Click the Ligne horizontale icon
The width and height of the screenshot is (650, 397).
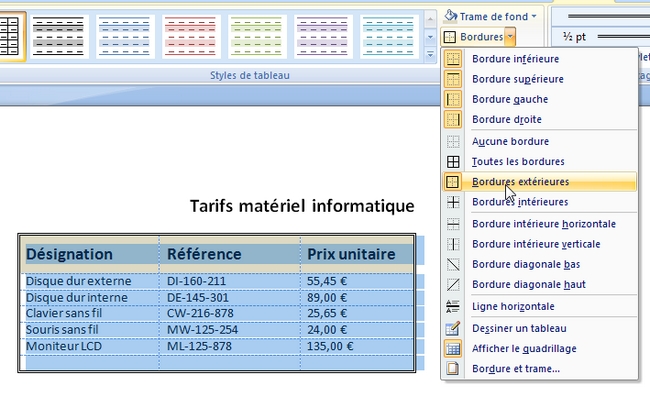[453, 307]
